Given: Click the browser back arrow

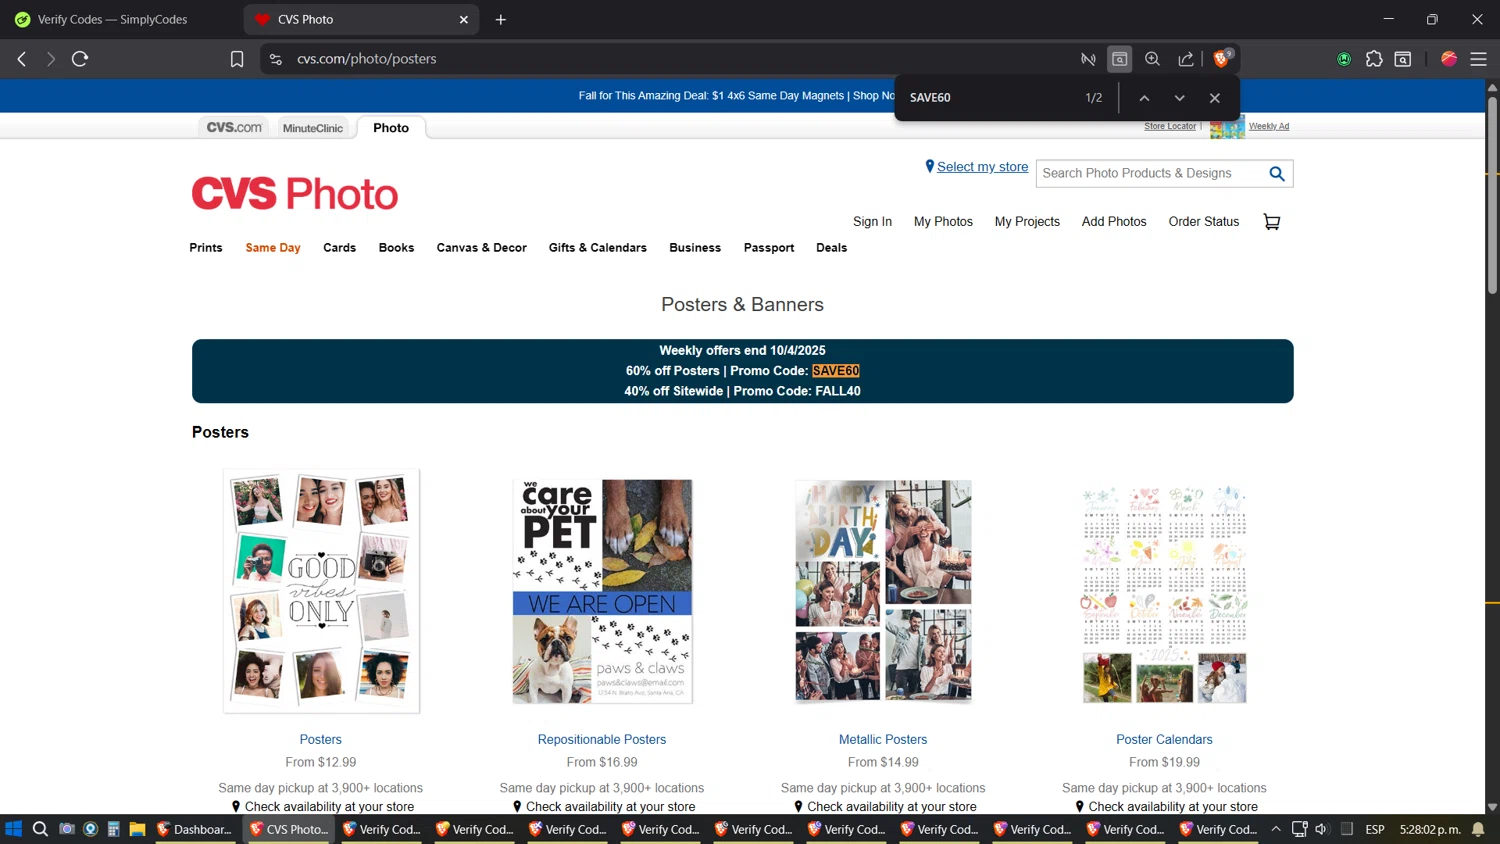Looking at the screenshot, I should (x=22, y=59).
